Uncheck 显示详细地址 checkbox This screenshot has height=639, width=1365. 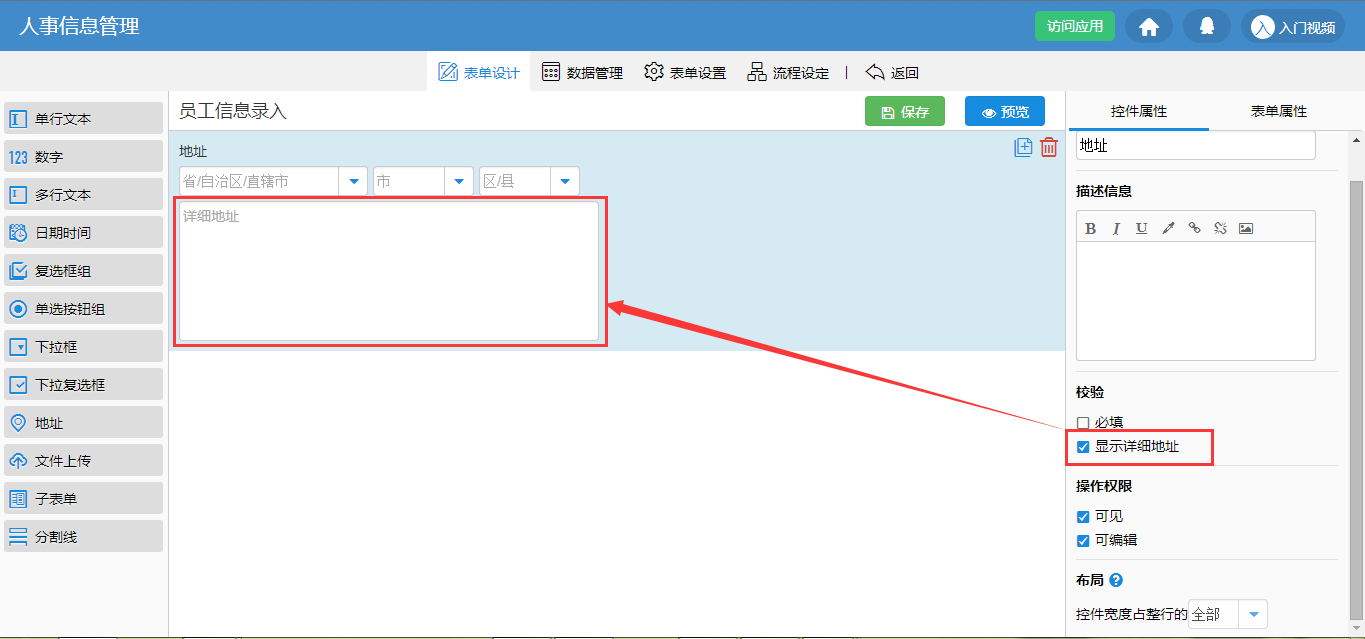coord(1083,447)
